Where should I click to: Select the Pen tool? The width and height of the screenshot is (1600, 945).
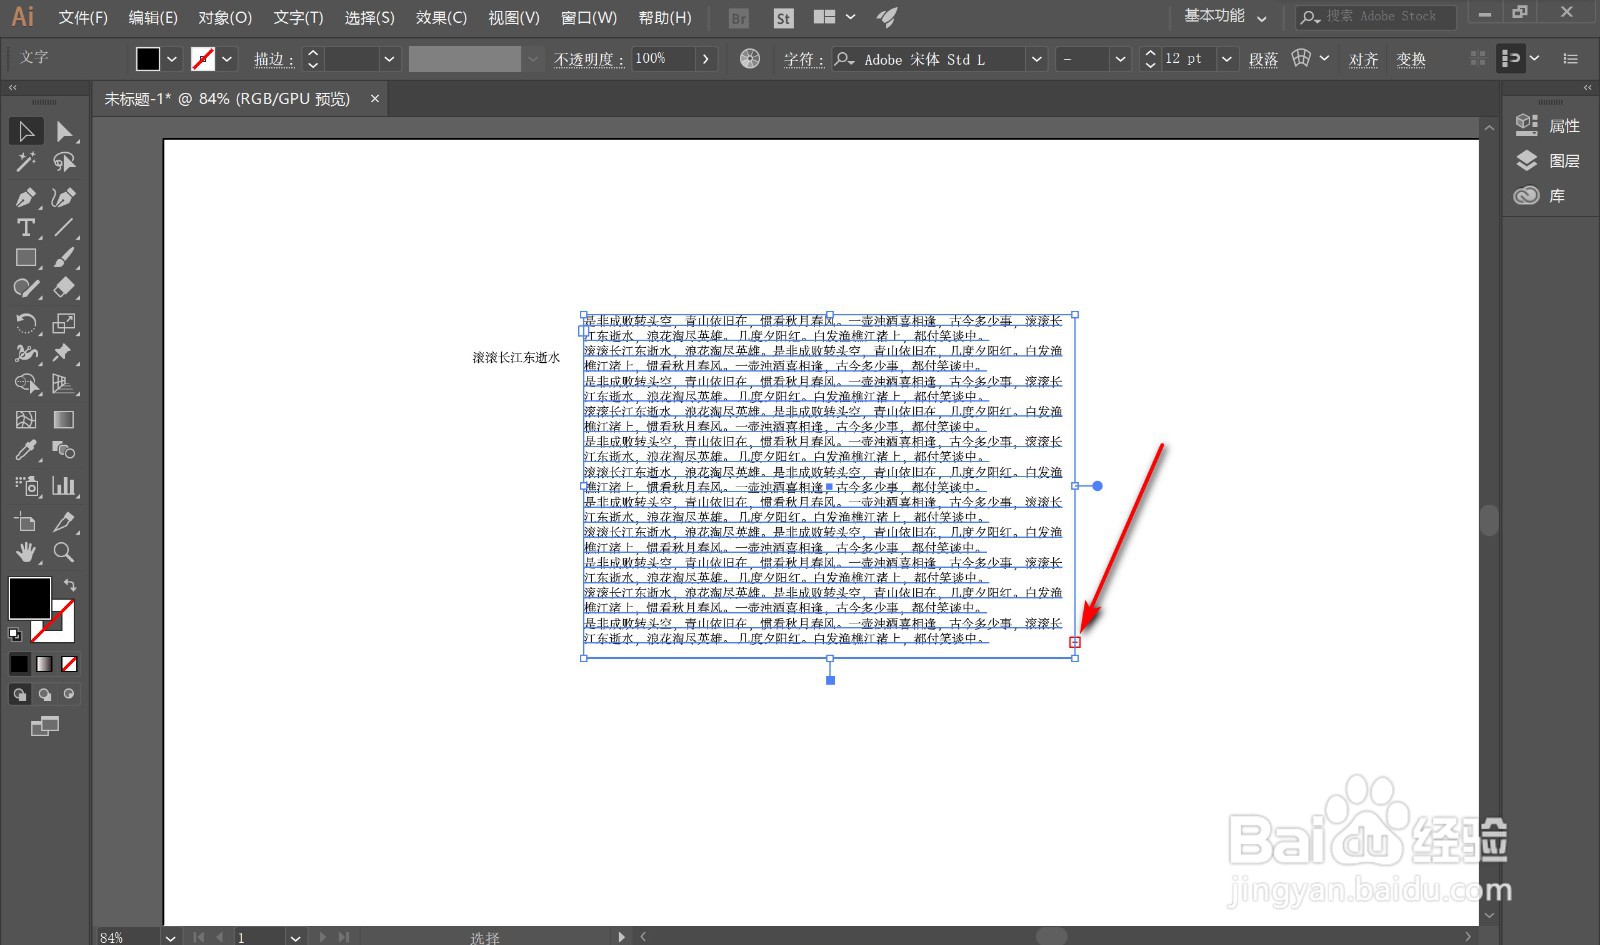tap(26, 197)
